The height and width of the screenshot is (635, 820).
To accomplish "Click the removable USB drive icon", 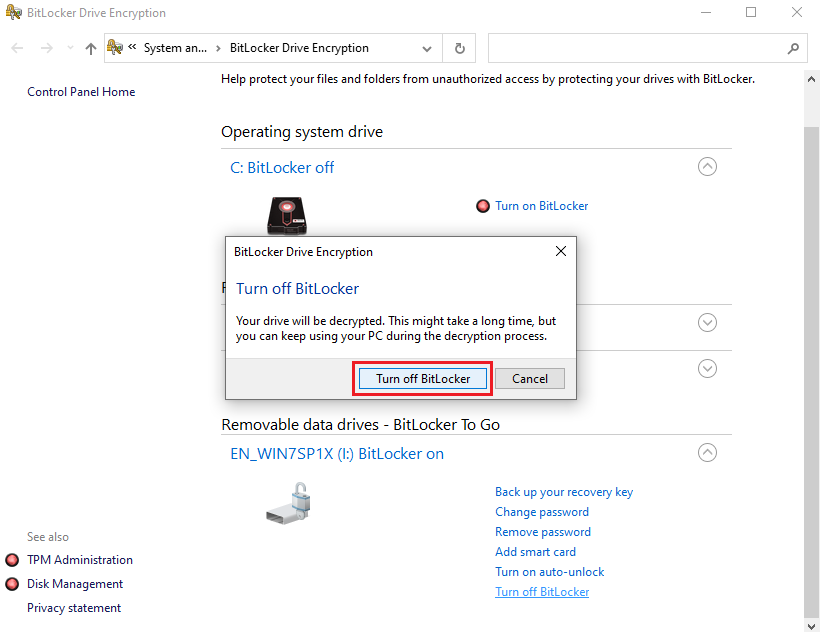I will tap(289, 505).
